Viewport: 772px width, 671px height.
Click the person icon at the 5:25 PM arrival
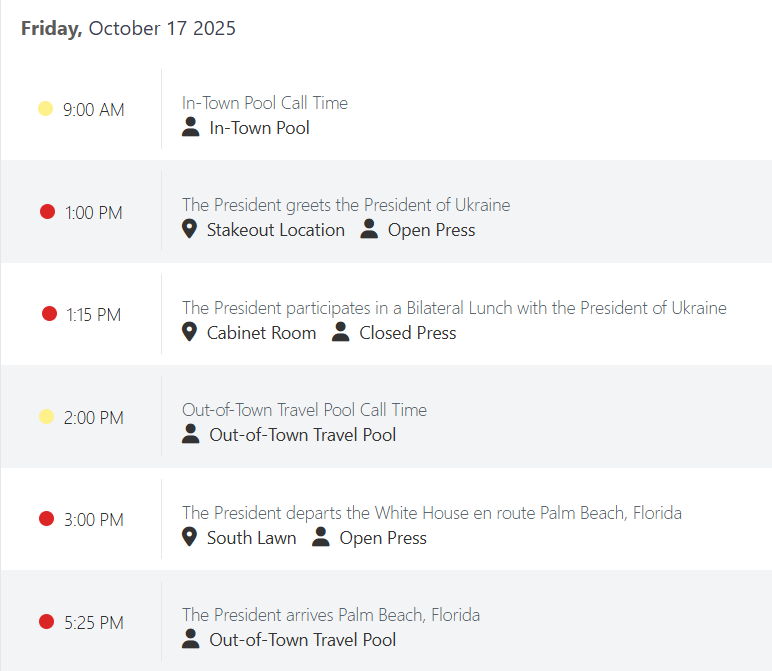(x=191, y=640)
